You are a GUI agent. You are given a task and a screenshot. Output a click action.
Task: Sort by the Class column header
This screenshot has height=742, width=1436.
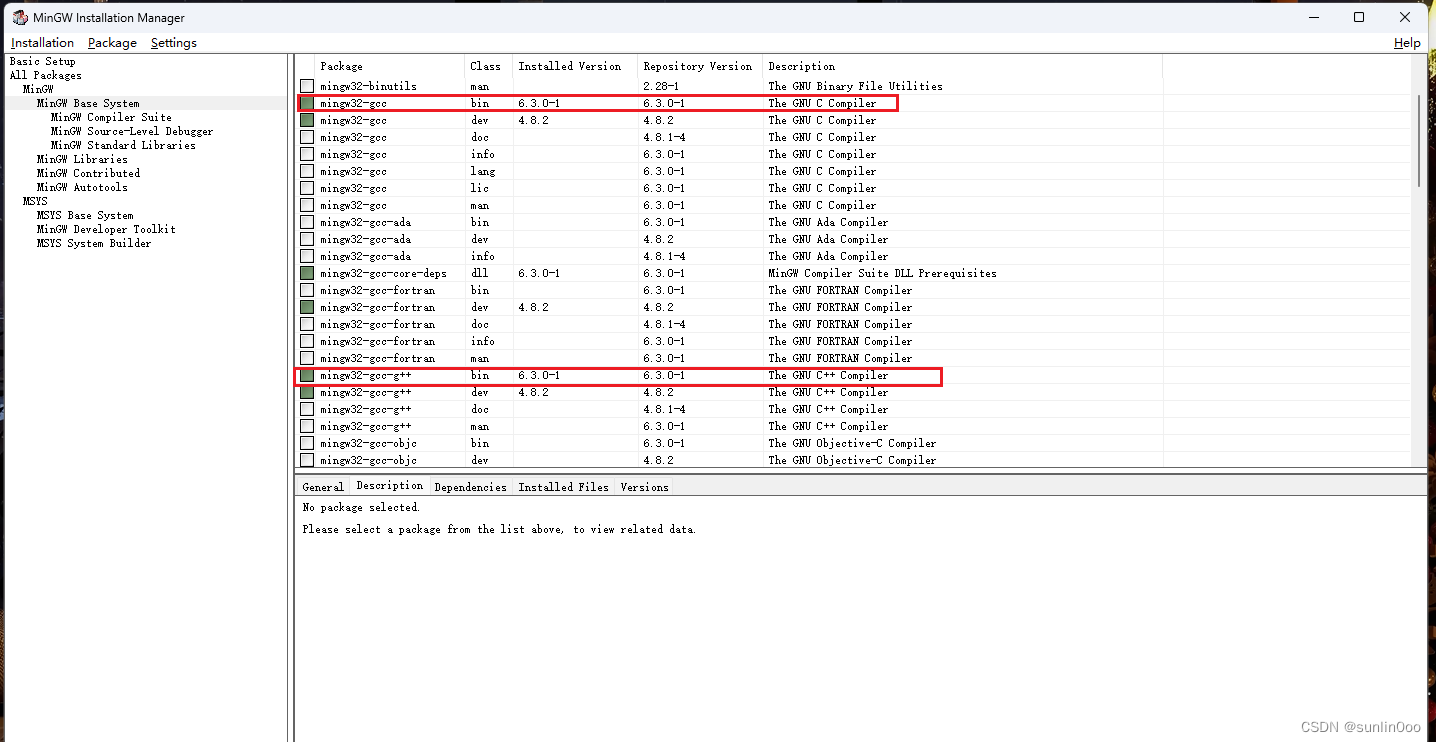(x=488, y=66)
